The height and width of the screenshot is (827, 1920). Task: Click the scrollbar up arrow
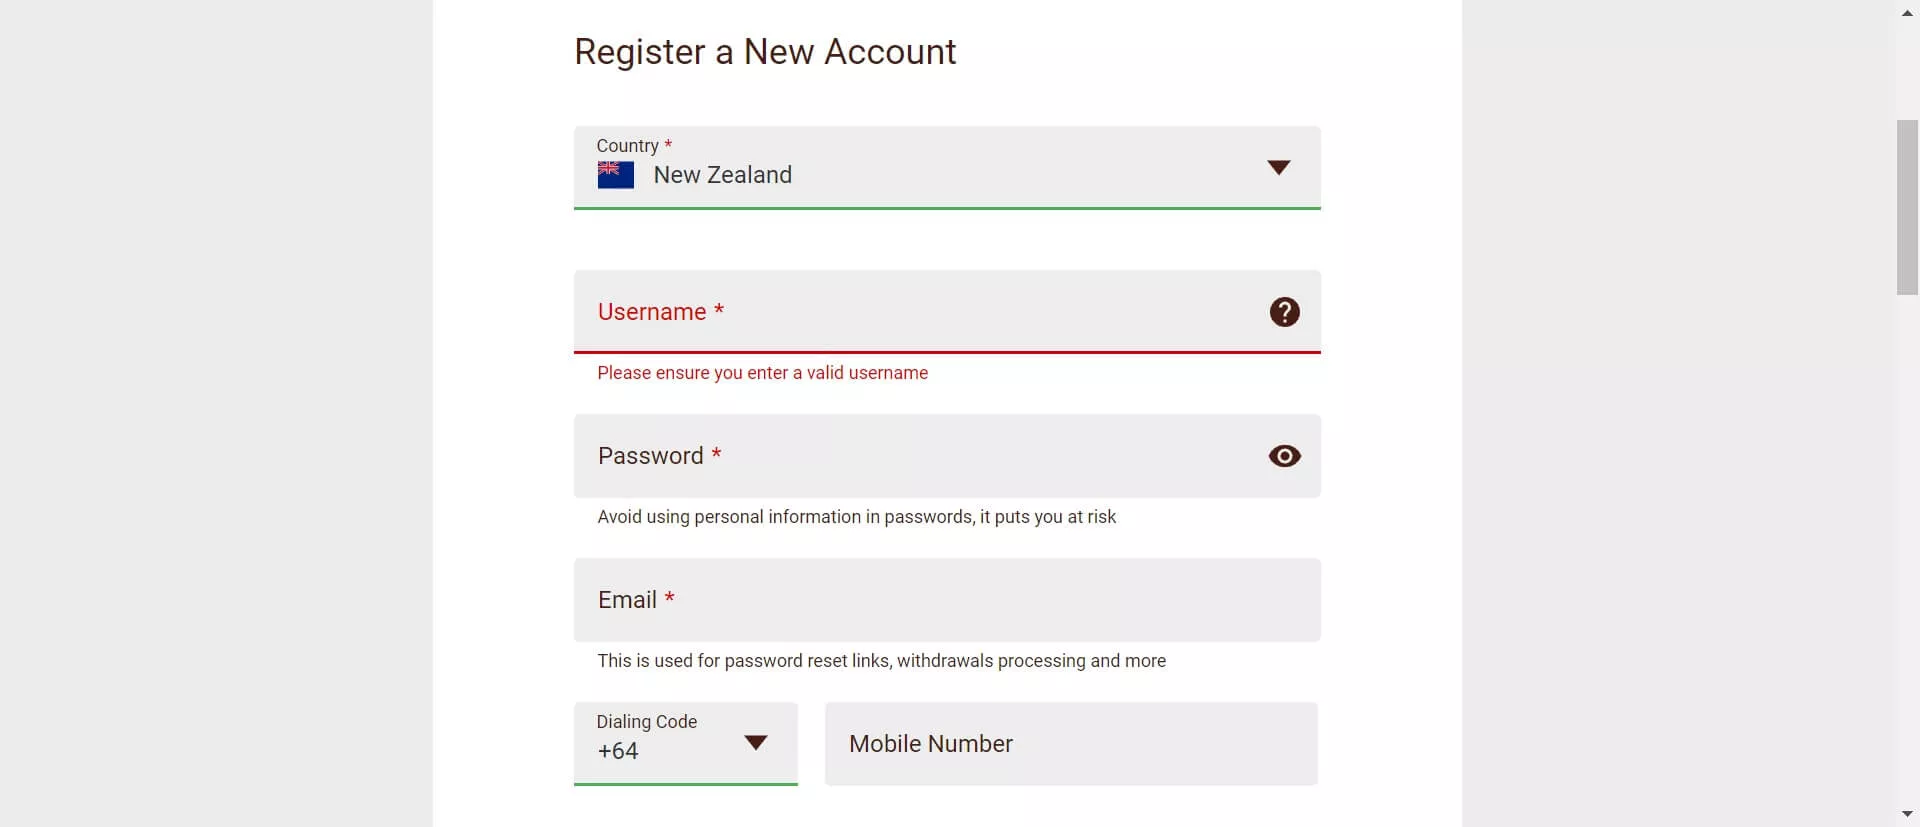tap(1907, 13)
